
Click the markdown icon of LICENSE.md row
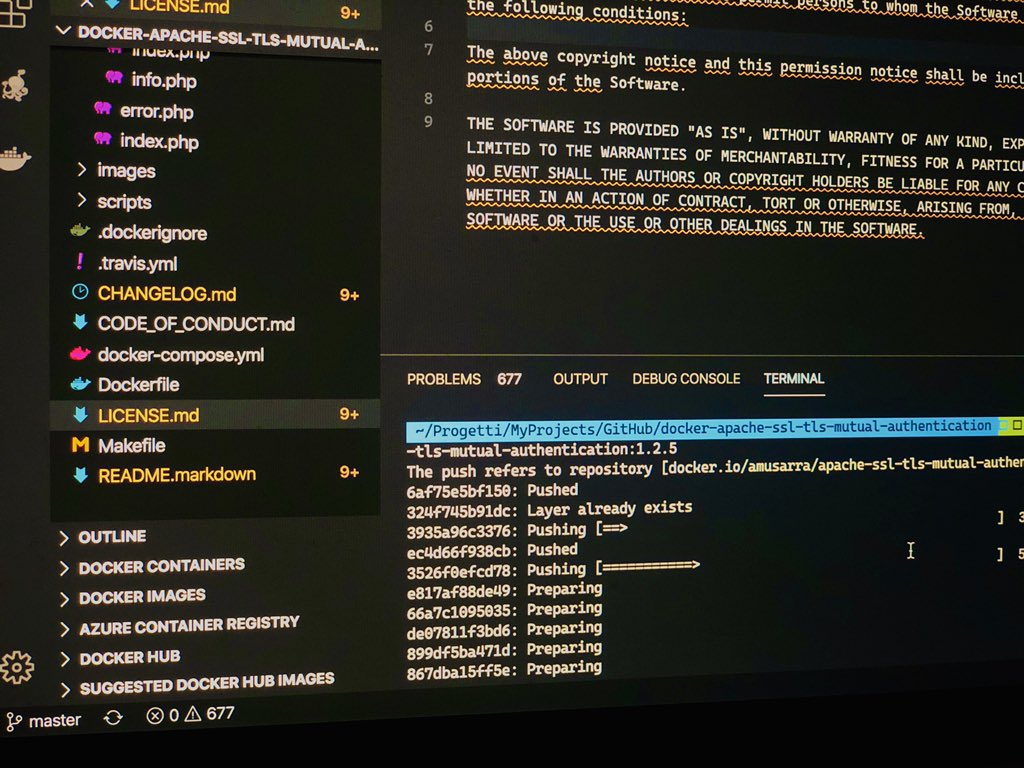pyautogui.click(x=80, y=414)
